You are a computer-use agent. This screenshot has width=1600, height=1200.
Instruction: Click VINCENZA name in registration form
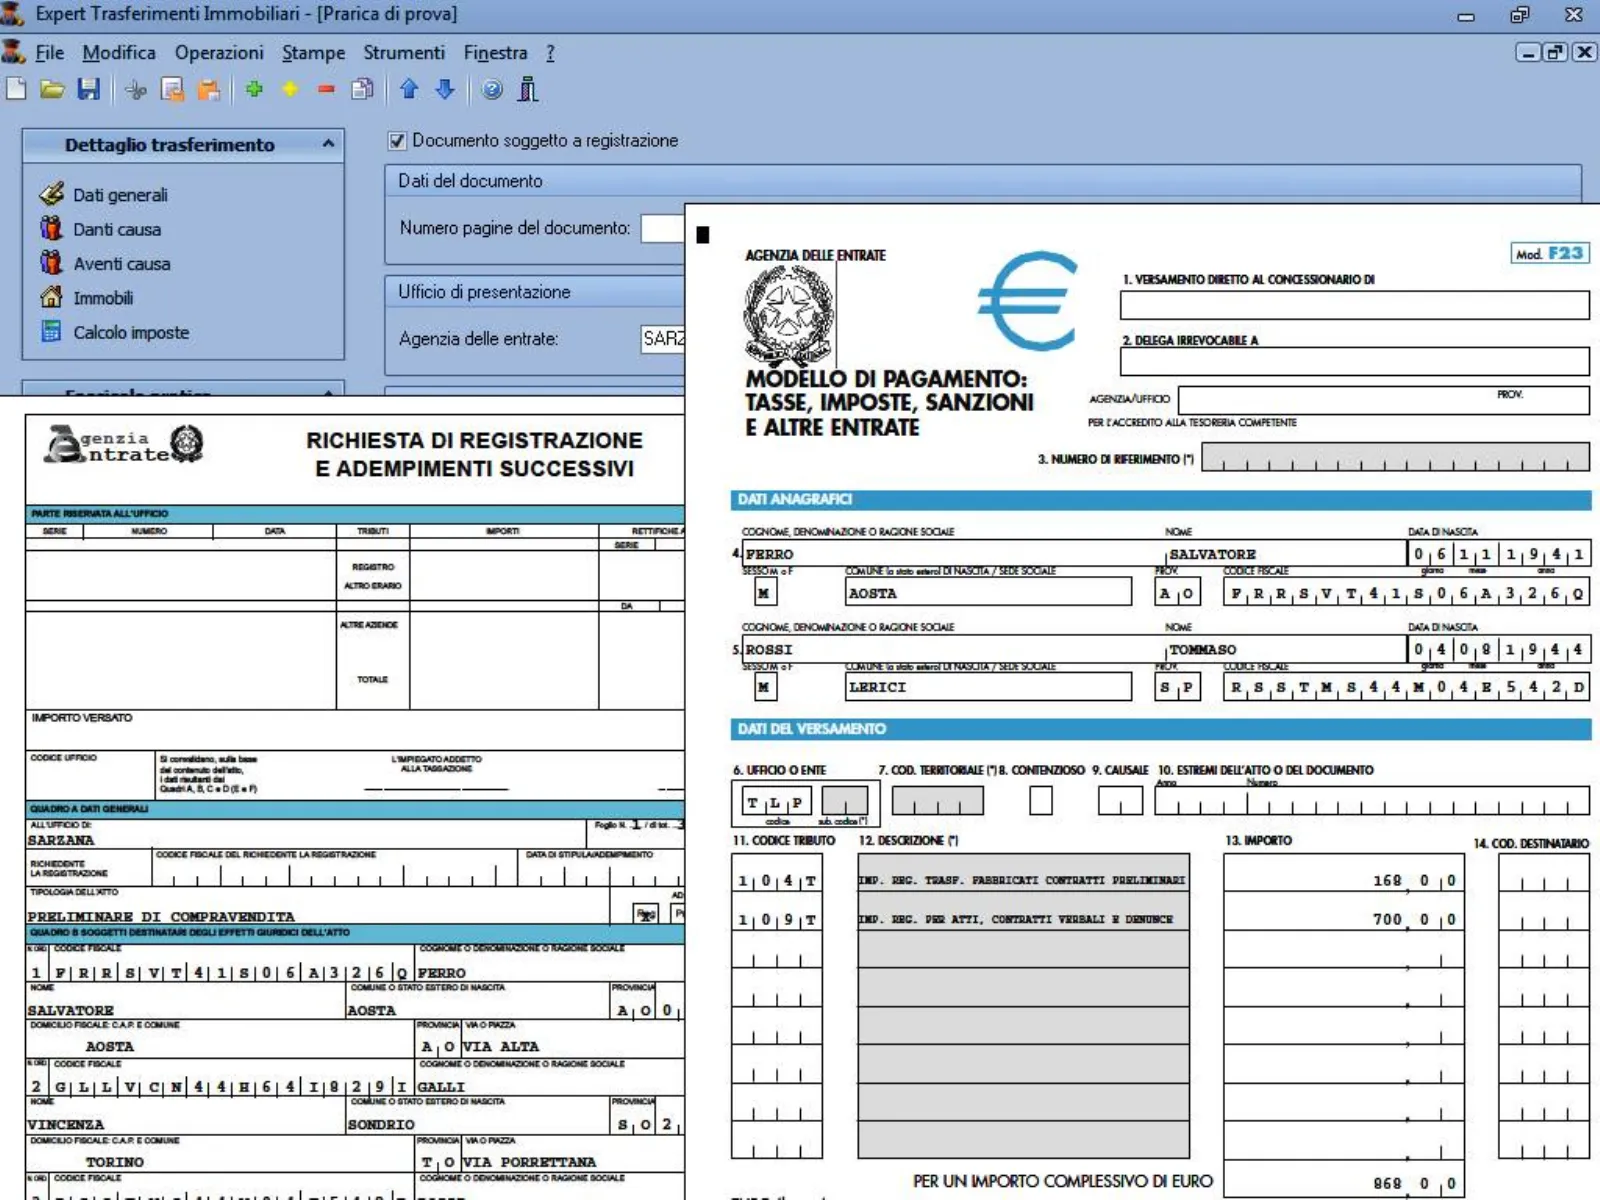coord(65,1124)
